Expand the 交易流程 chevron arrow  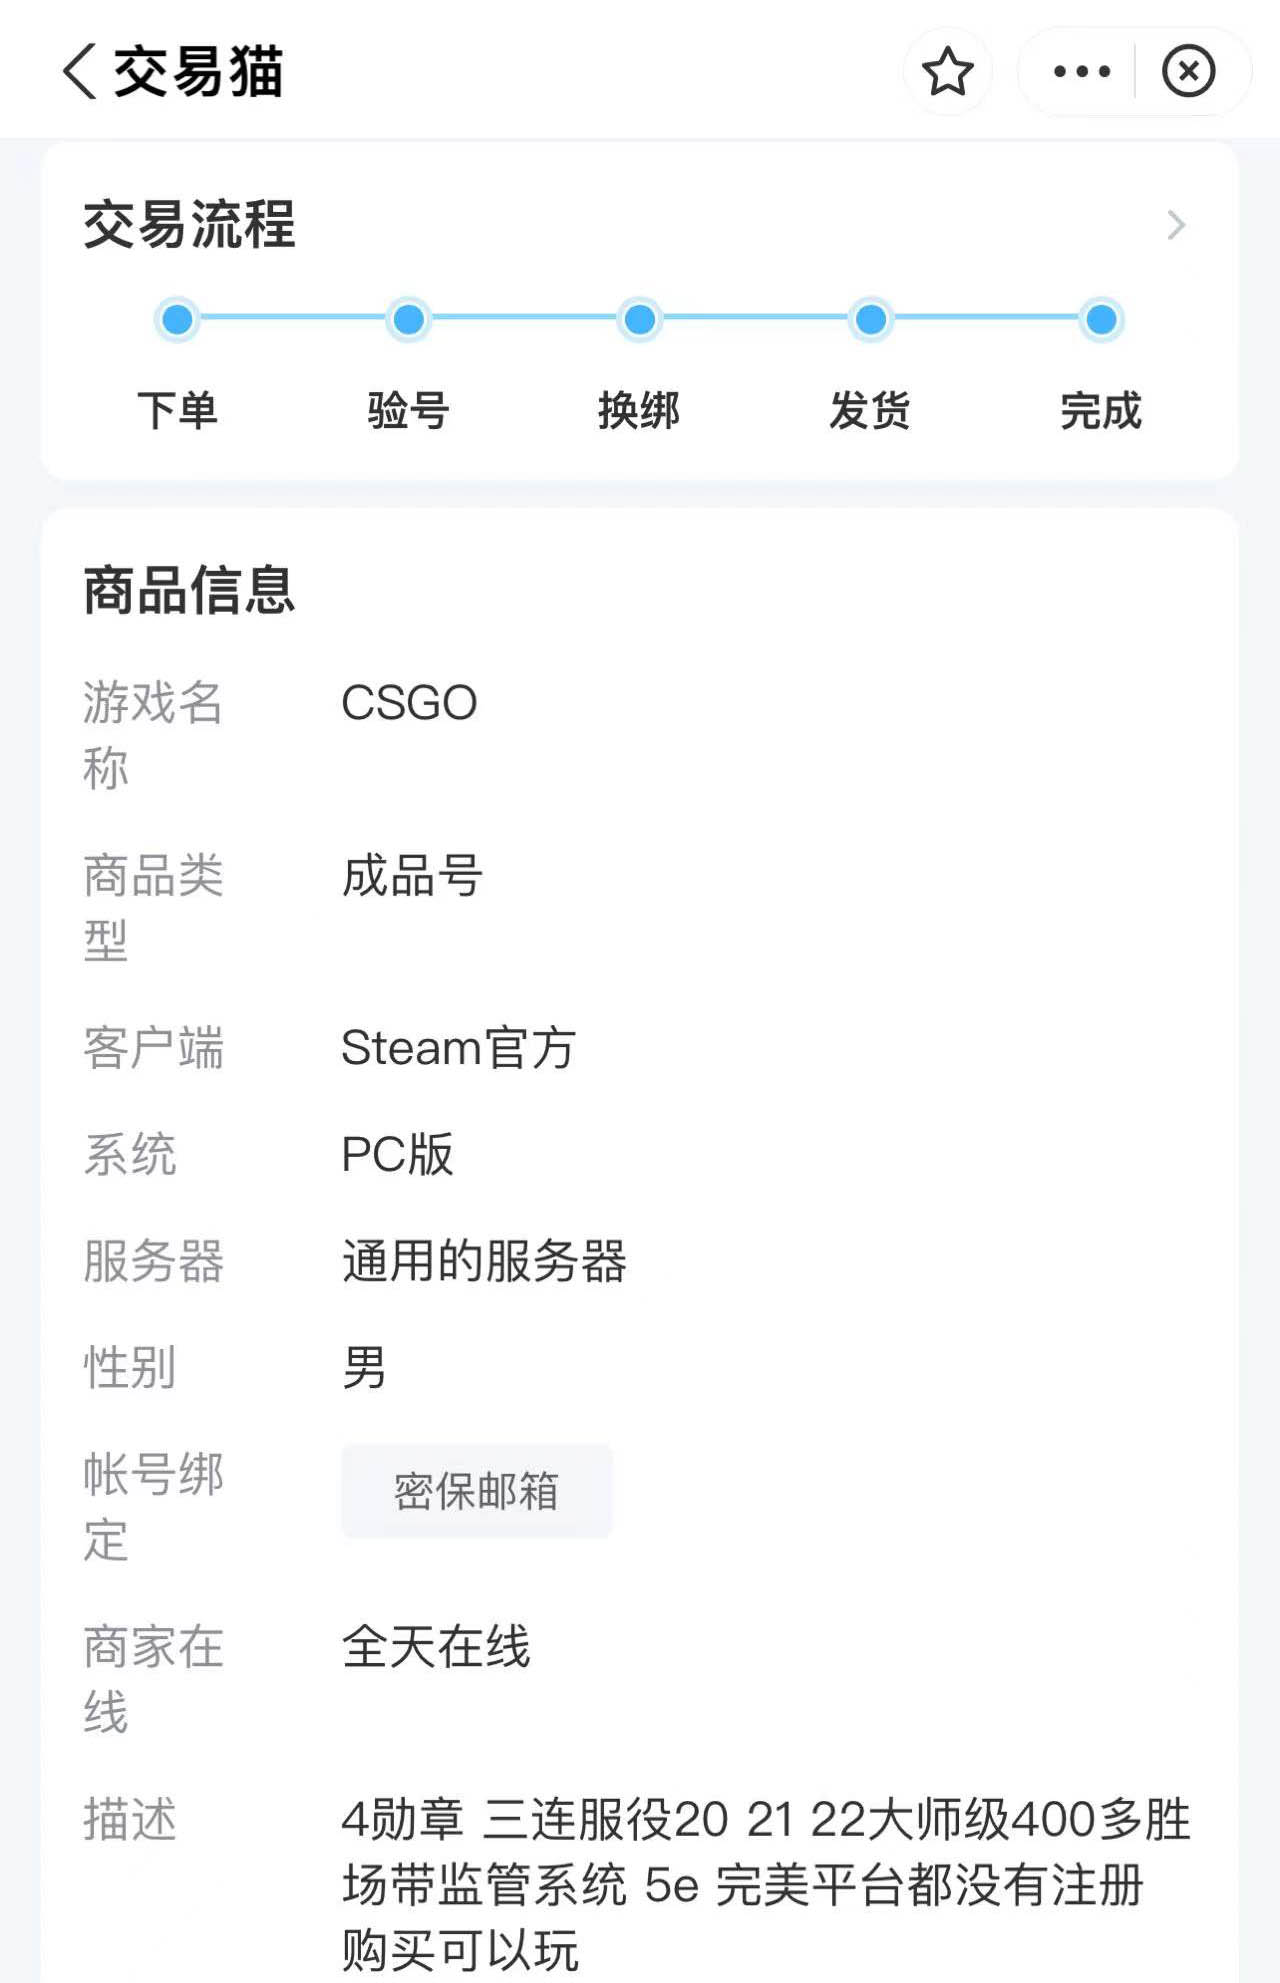click(1176, 225)
